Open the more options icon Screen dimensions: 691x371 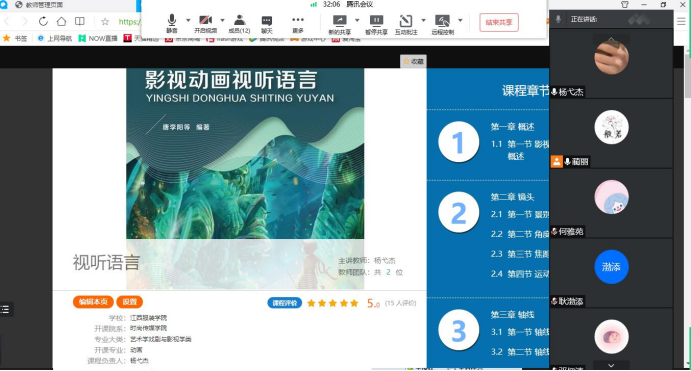(x=298, y=23)
